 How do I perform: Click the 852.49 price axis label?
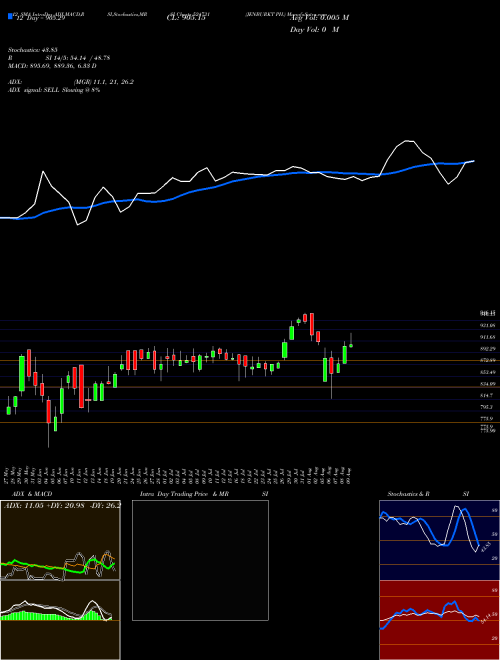click(489, 372)
